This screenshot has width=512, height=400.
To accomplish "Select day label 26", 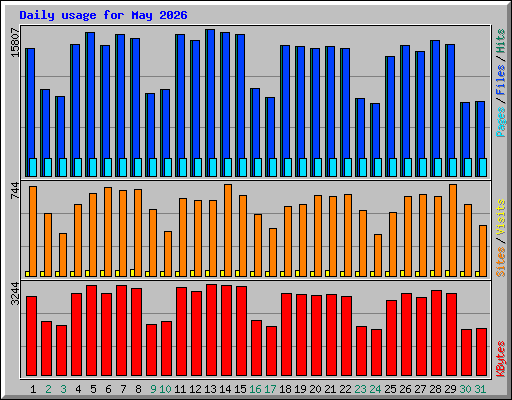I will (x=405, y=389).
